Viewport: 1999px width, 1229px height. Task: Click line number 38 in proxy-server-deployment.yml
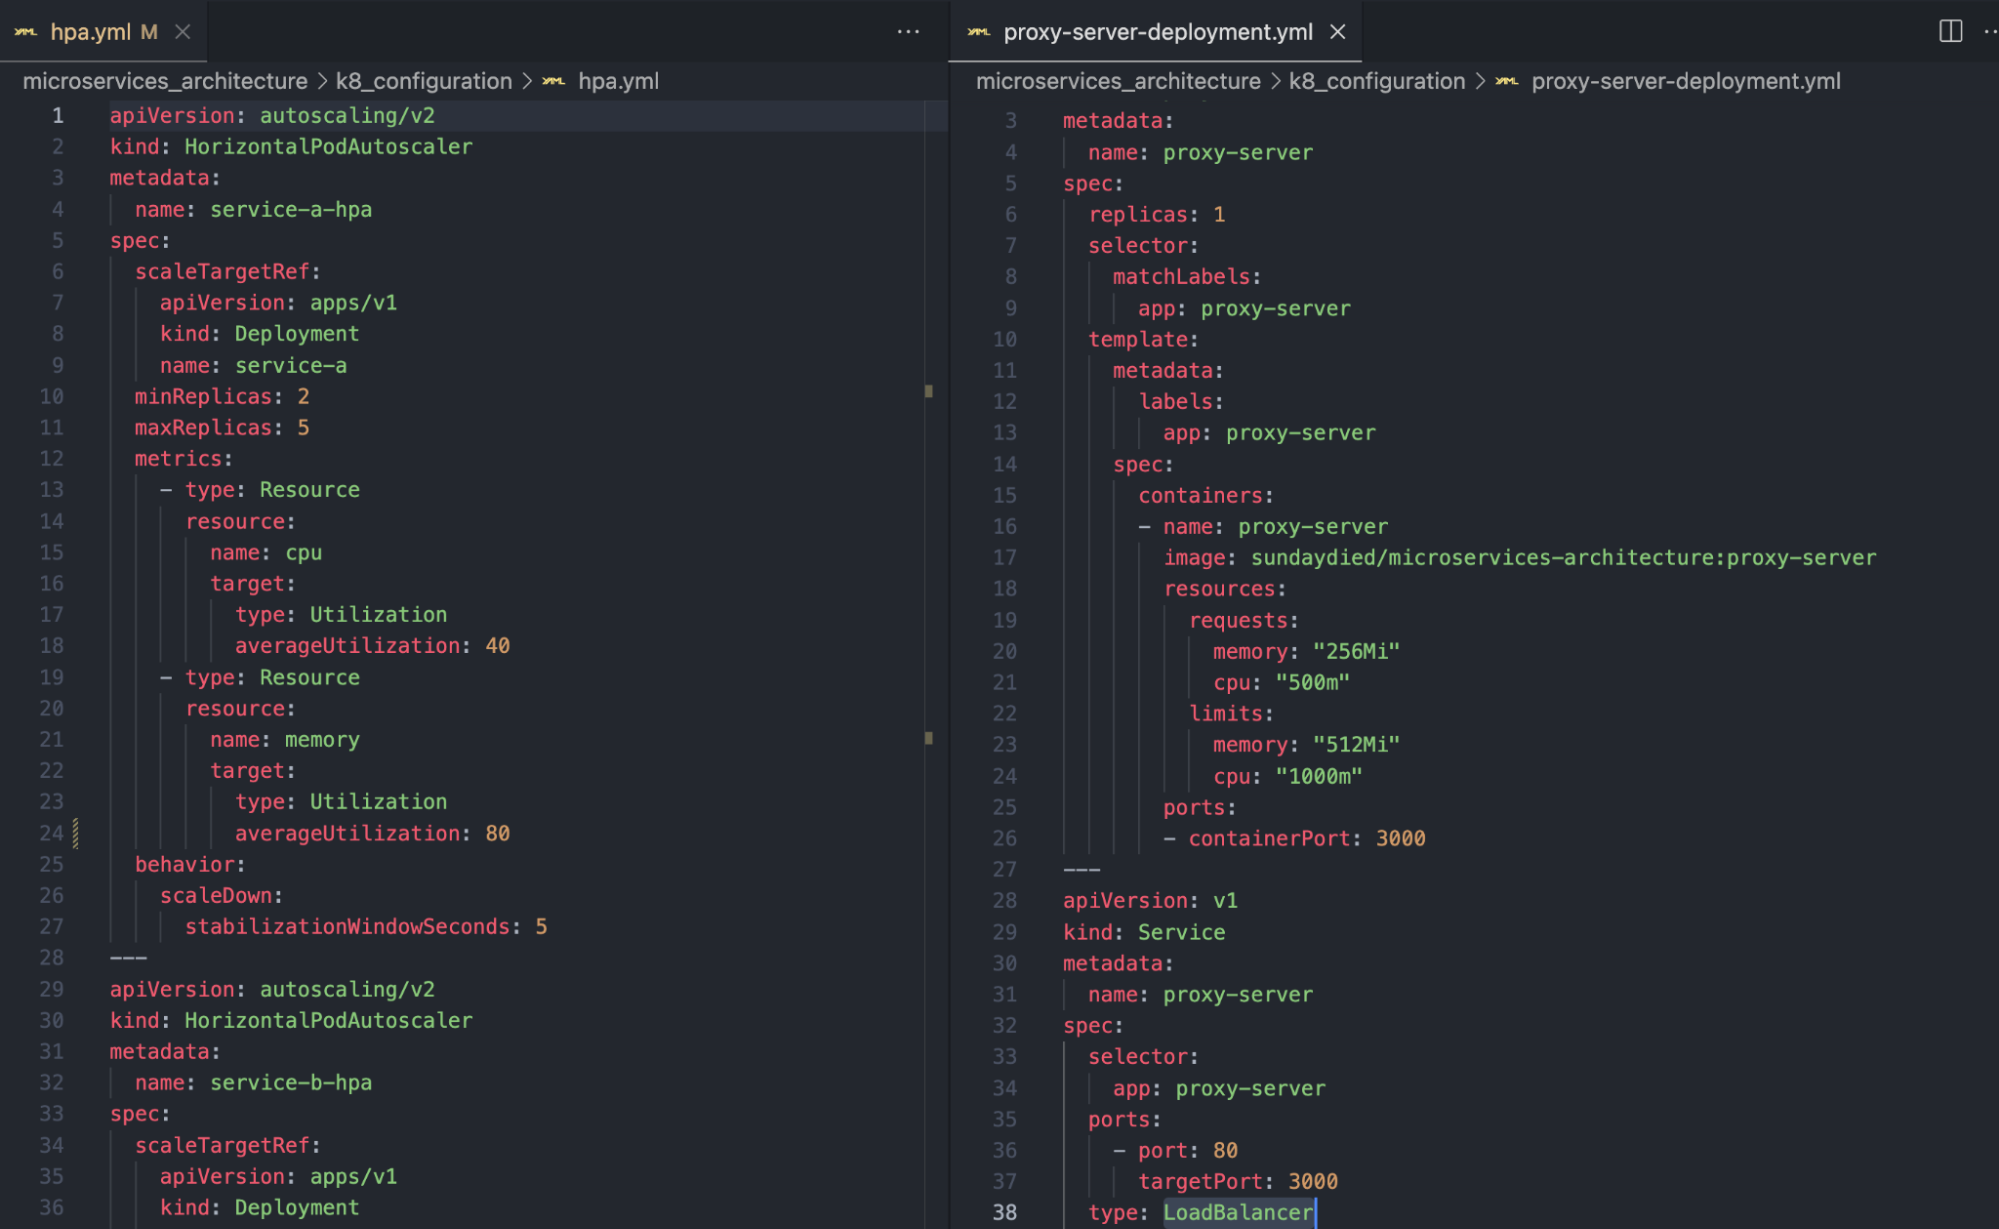[1004, 1212]
